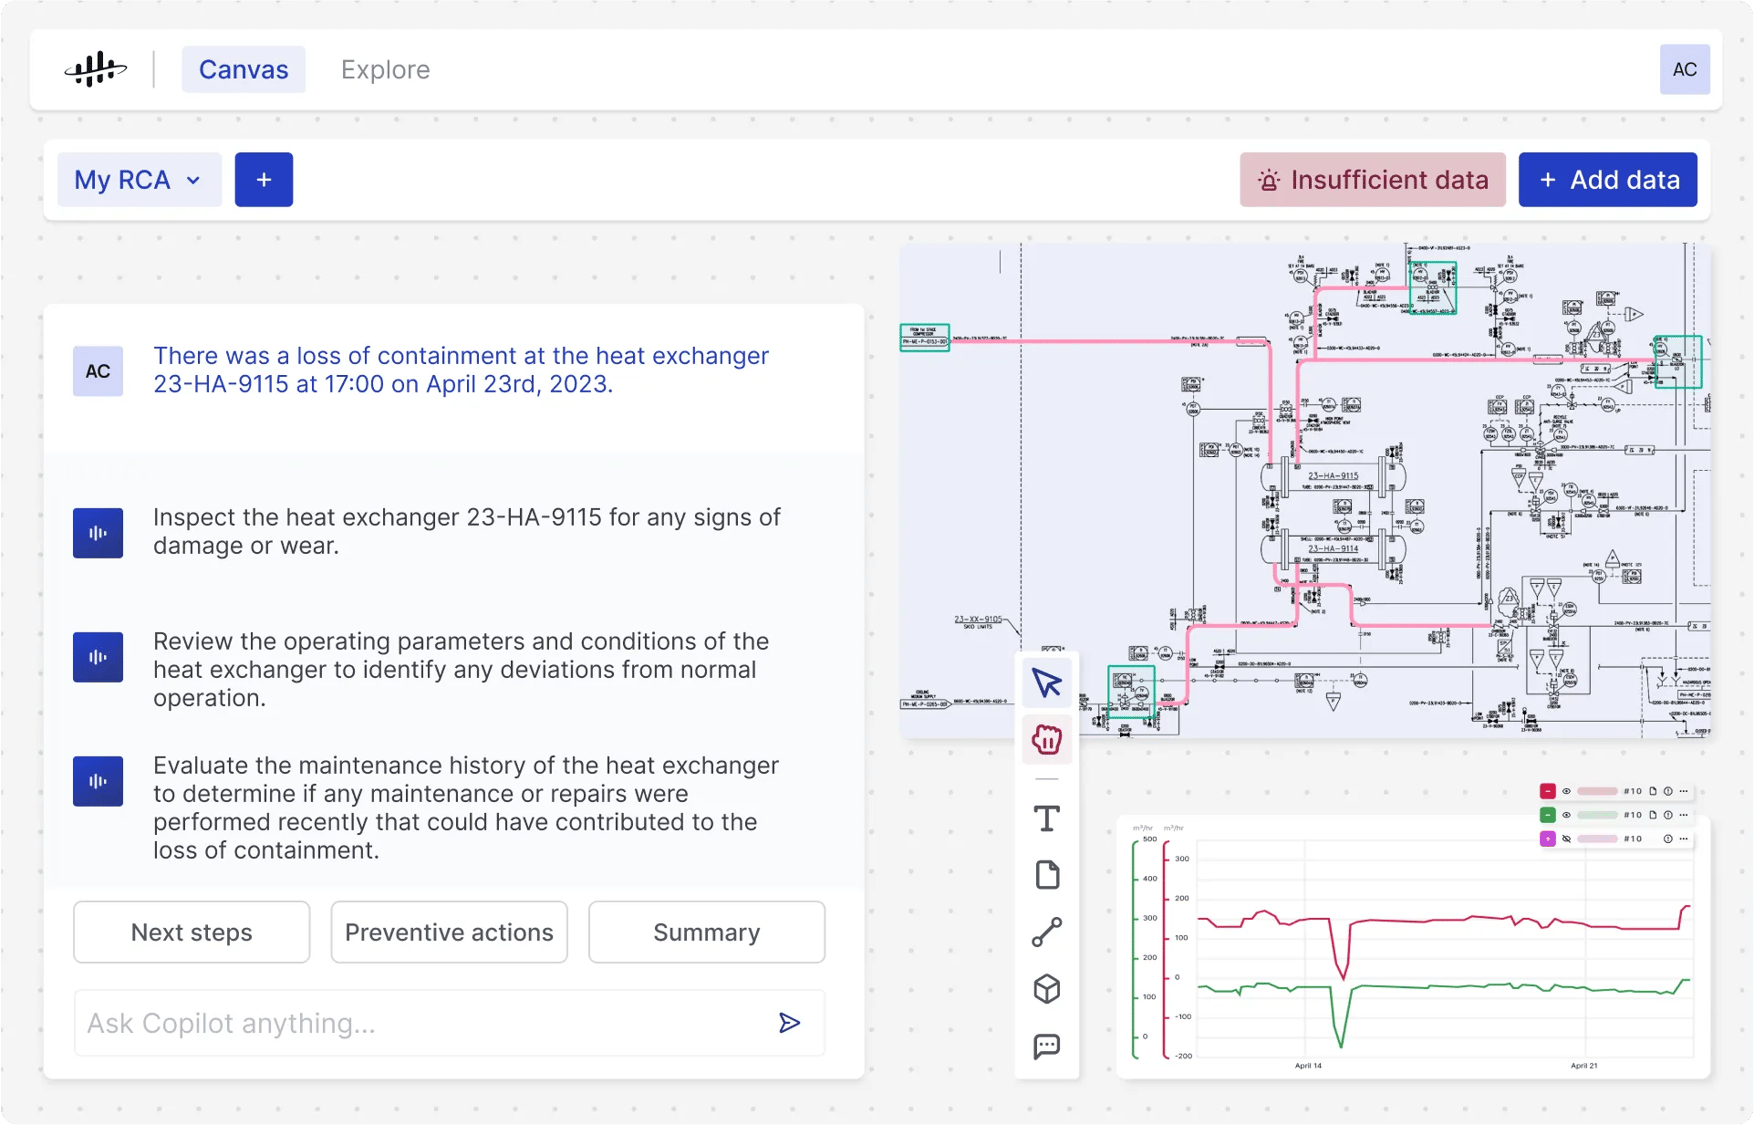Select the Text tool
This screenshot has width=1754, height=1125.
pyautogui.click(x=1047, y=819)
